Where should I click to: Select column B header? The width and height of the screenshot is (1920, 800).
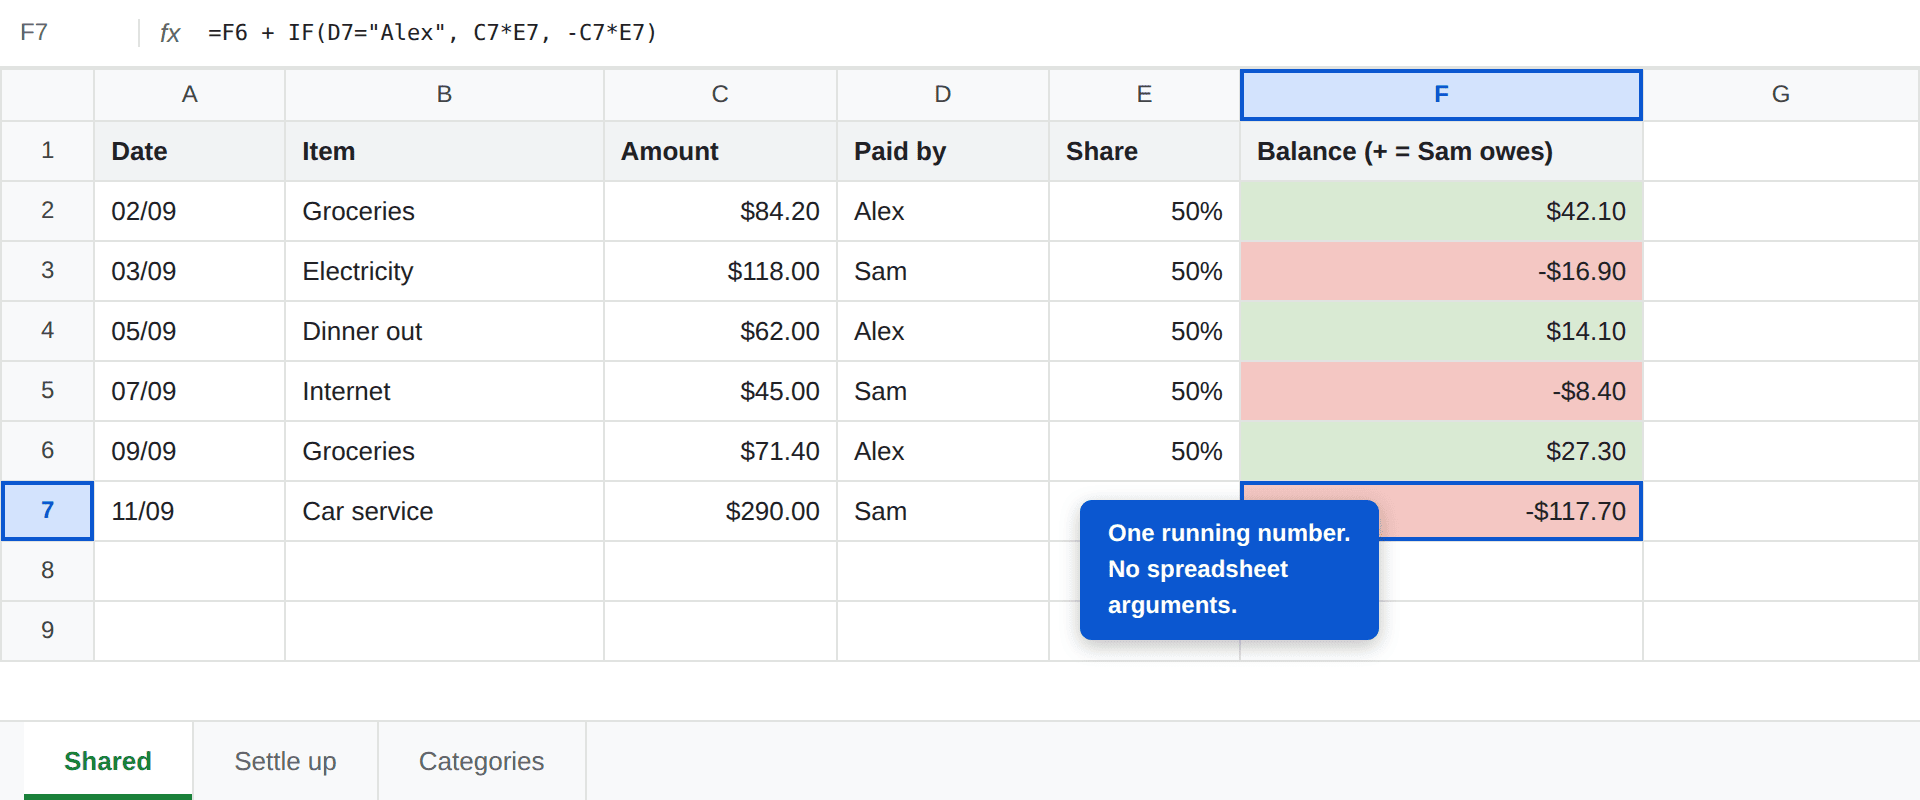[444, 94]
